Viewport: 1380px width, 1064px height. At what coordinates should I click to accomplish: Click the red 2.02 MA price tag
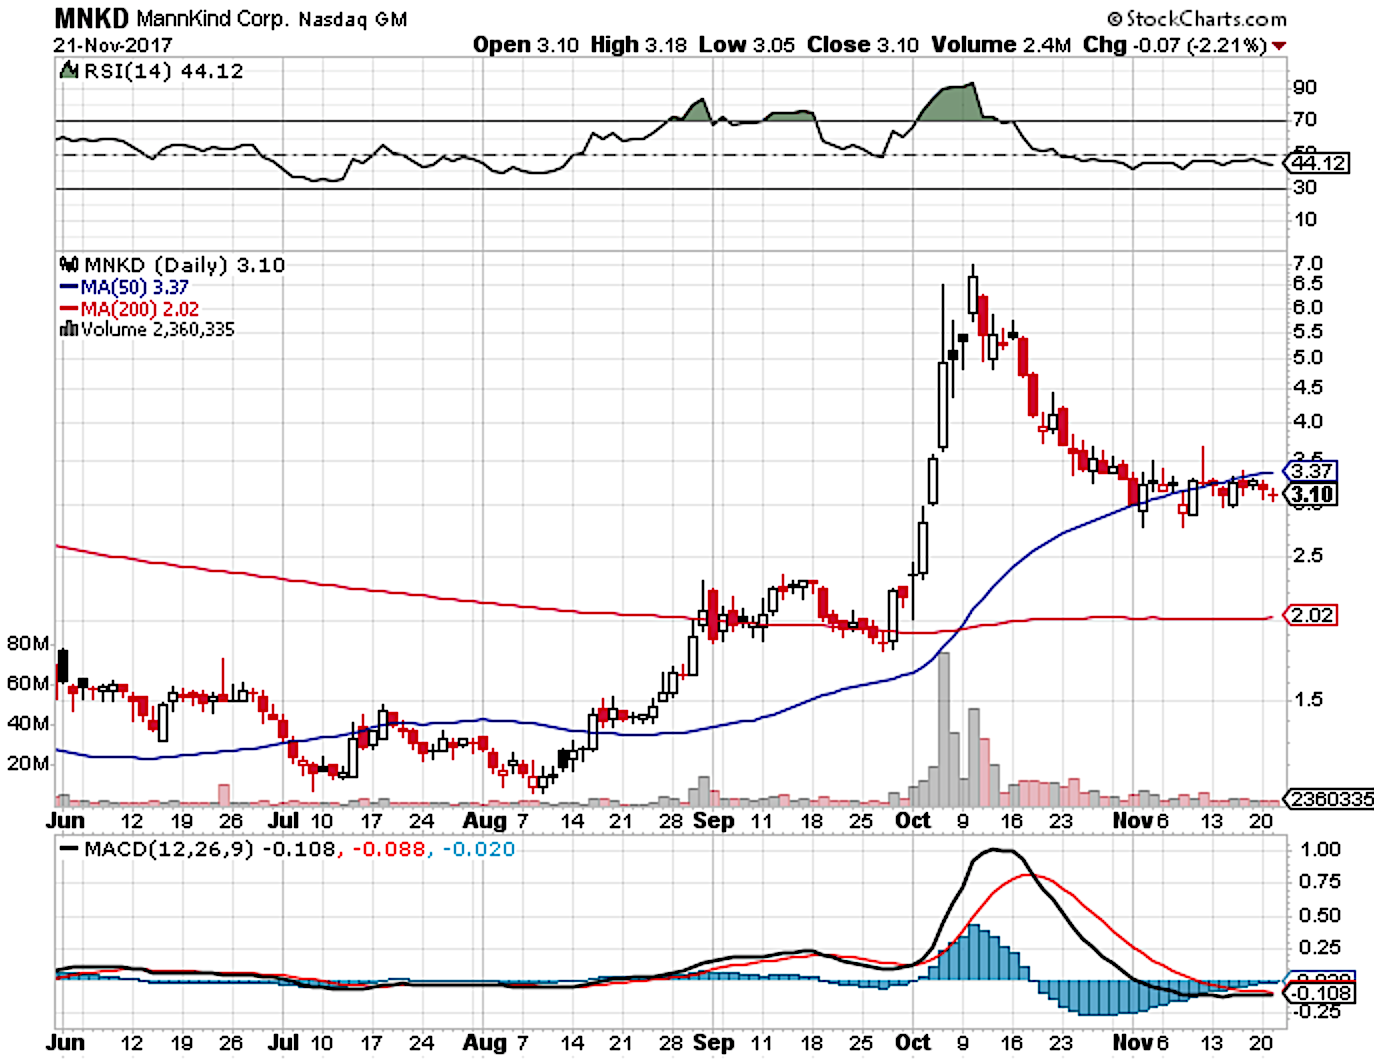[x=1311, y=615]
